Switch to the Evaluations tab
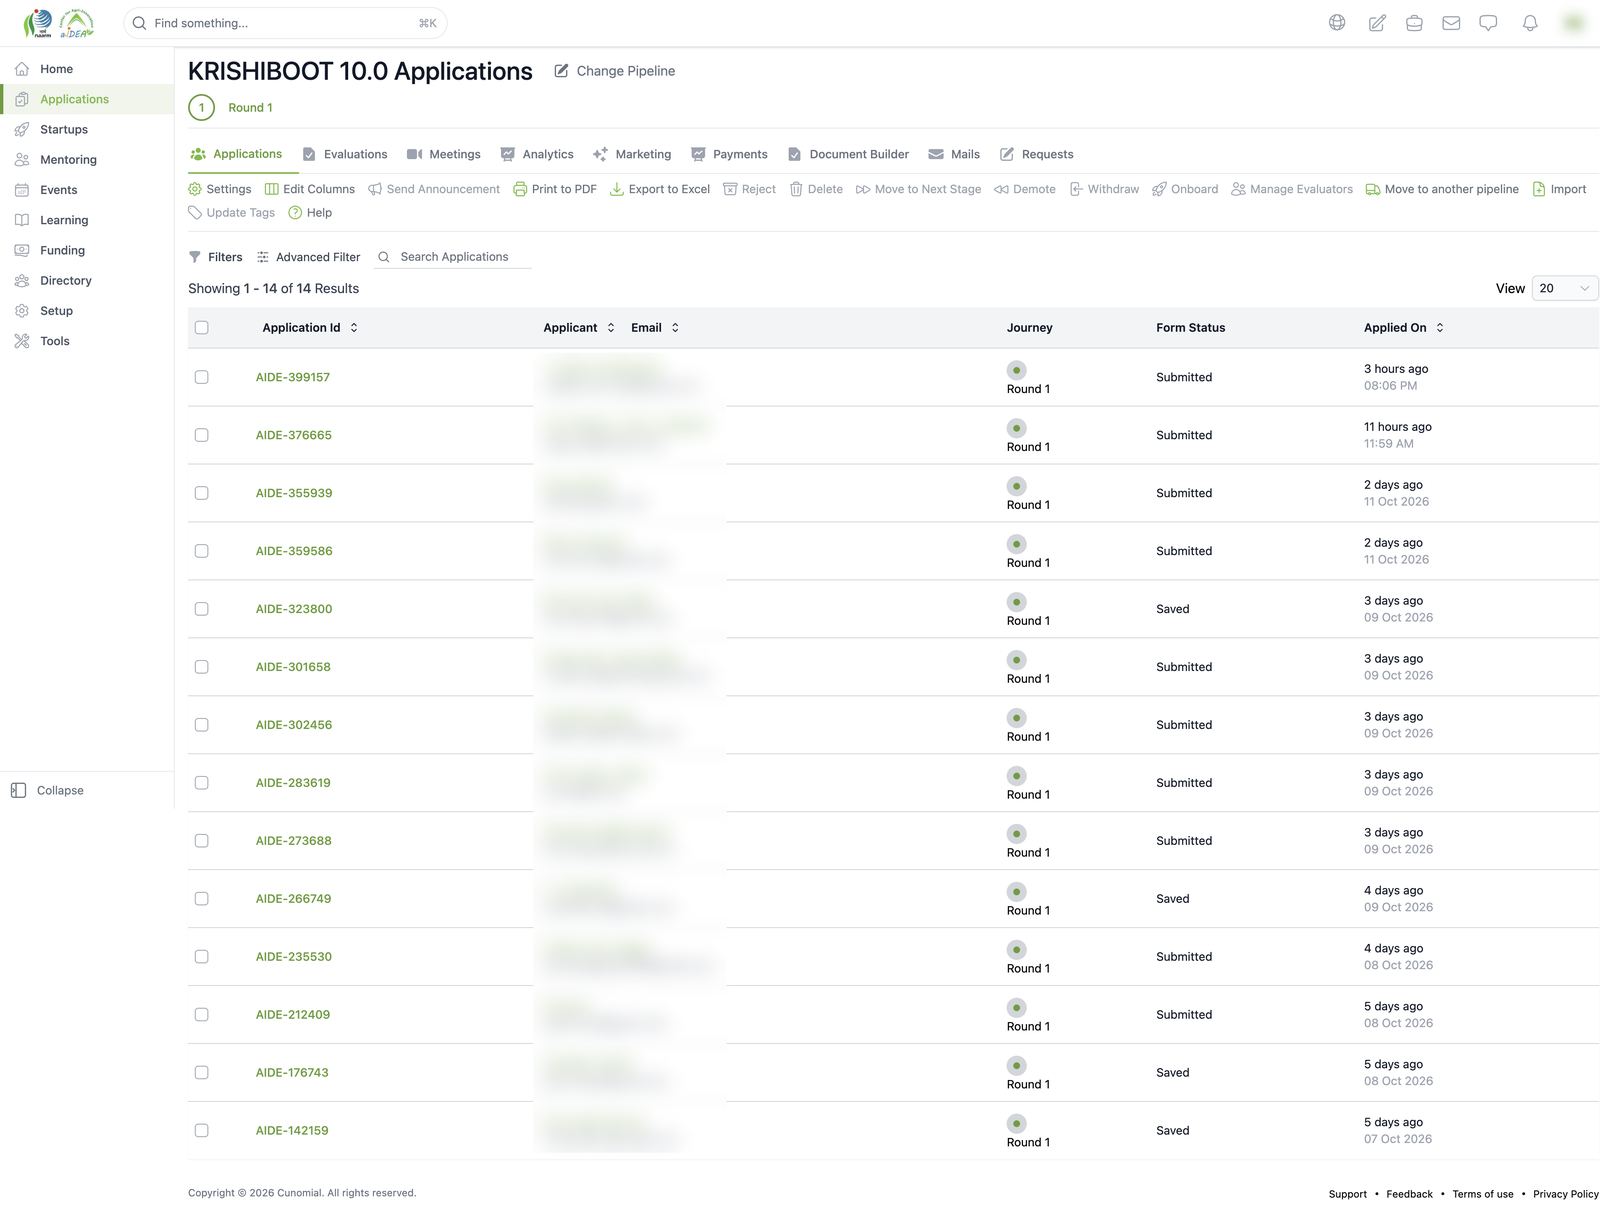1600x1206 pixels. tap(345, 154)
